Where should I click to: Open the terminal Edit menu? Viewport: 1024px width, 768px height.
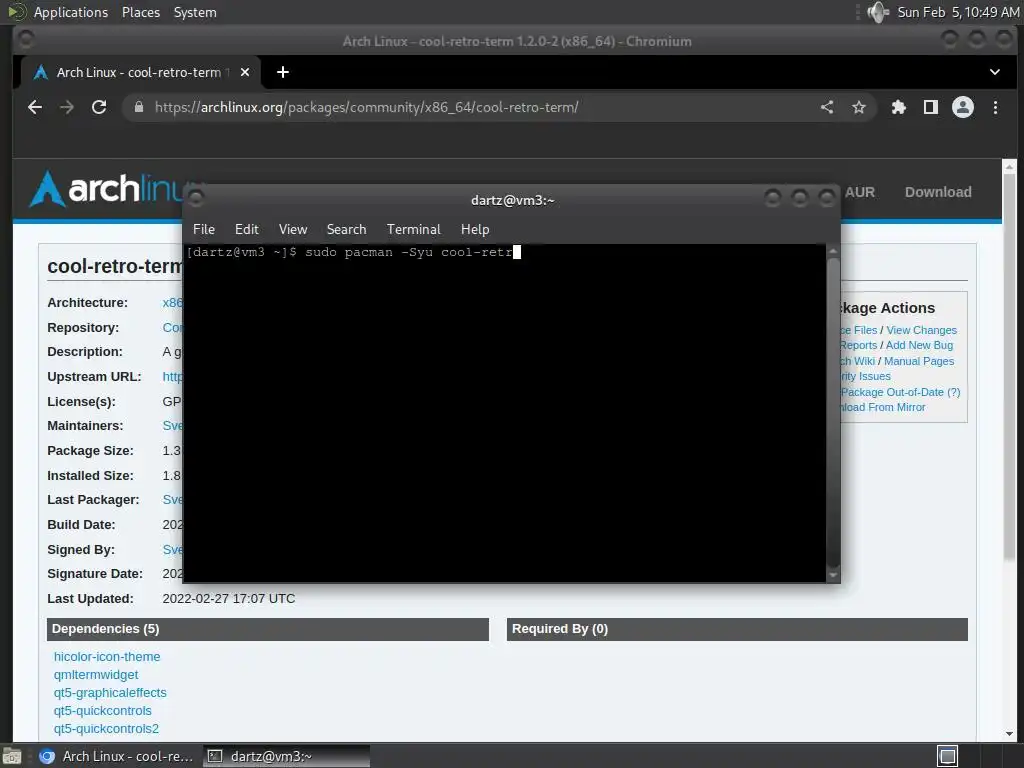(x=247, y=229)
